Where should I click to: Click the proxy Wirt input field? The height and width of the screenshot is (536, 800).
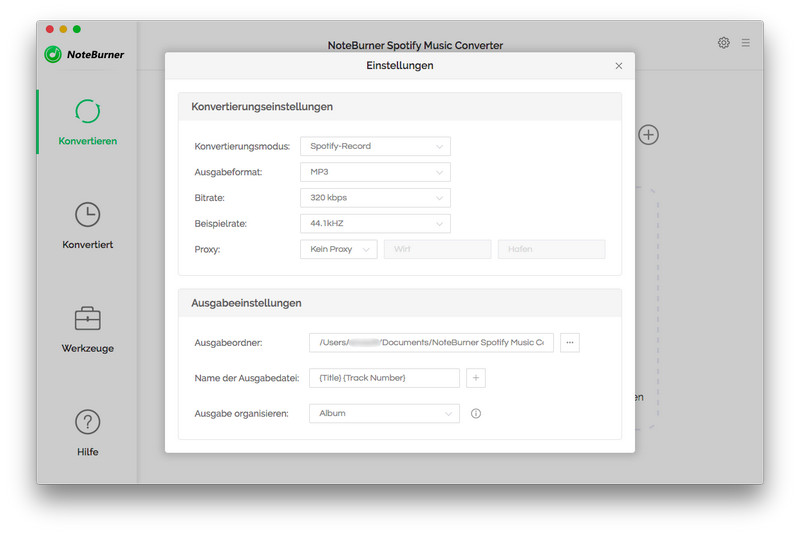click(437, 249)
